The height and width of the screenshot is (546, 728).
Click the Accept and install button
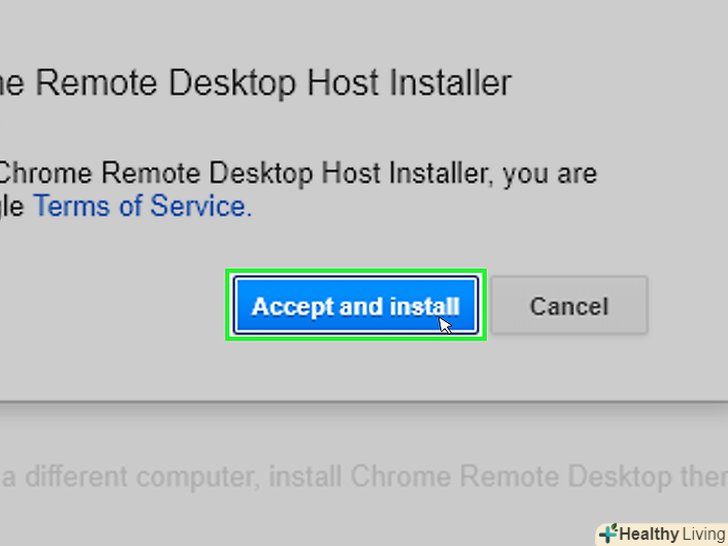click(x=355, y=305)
